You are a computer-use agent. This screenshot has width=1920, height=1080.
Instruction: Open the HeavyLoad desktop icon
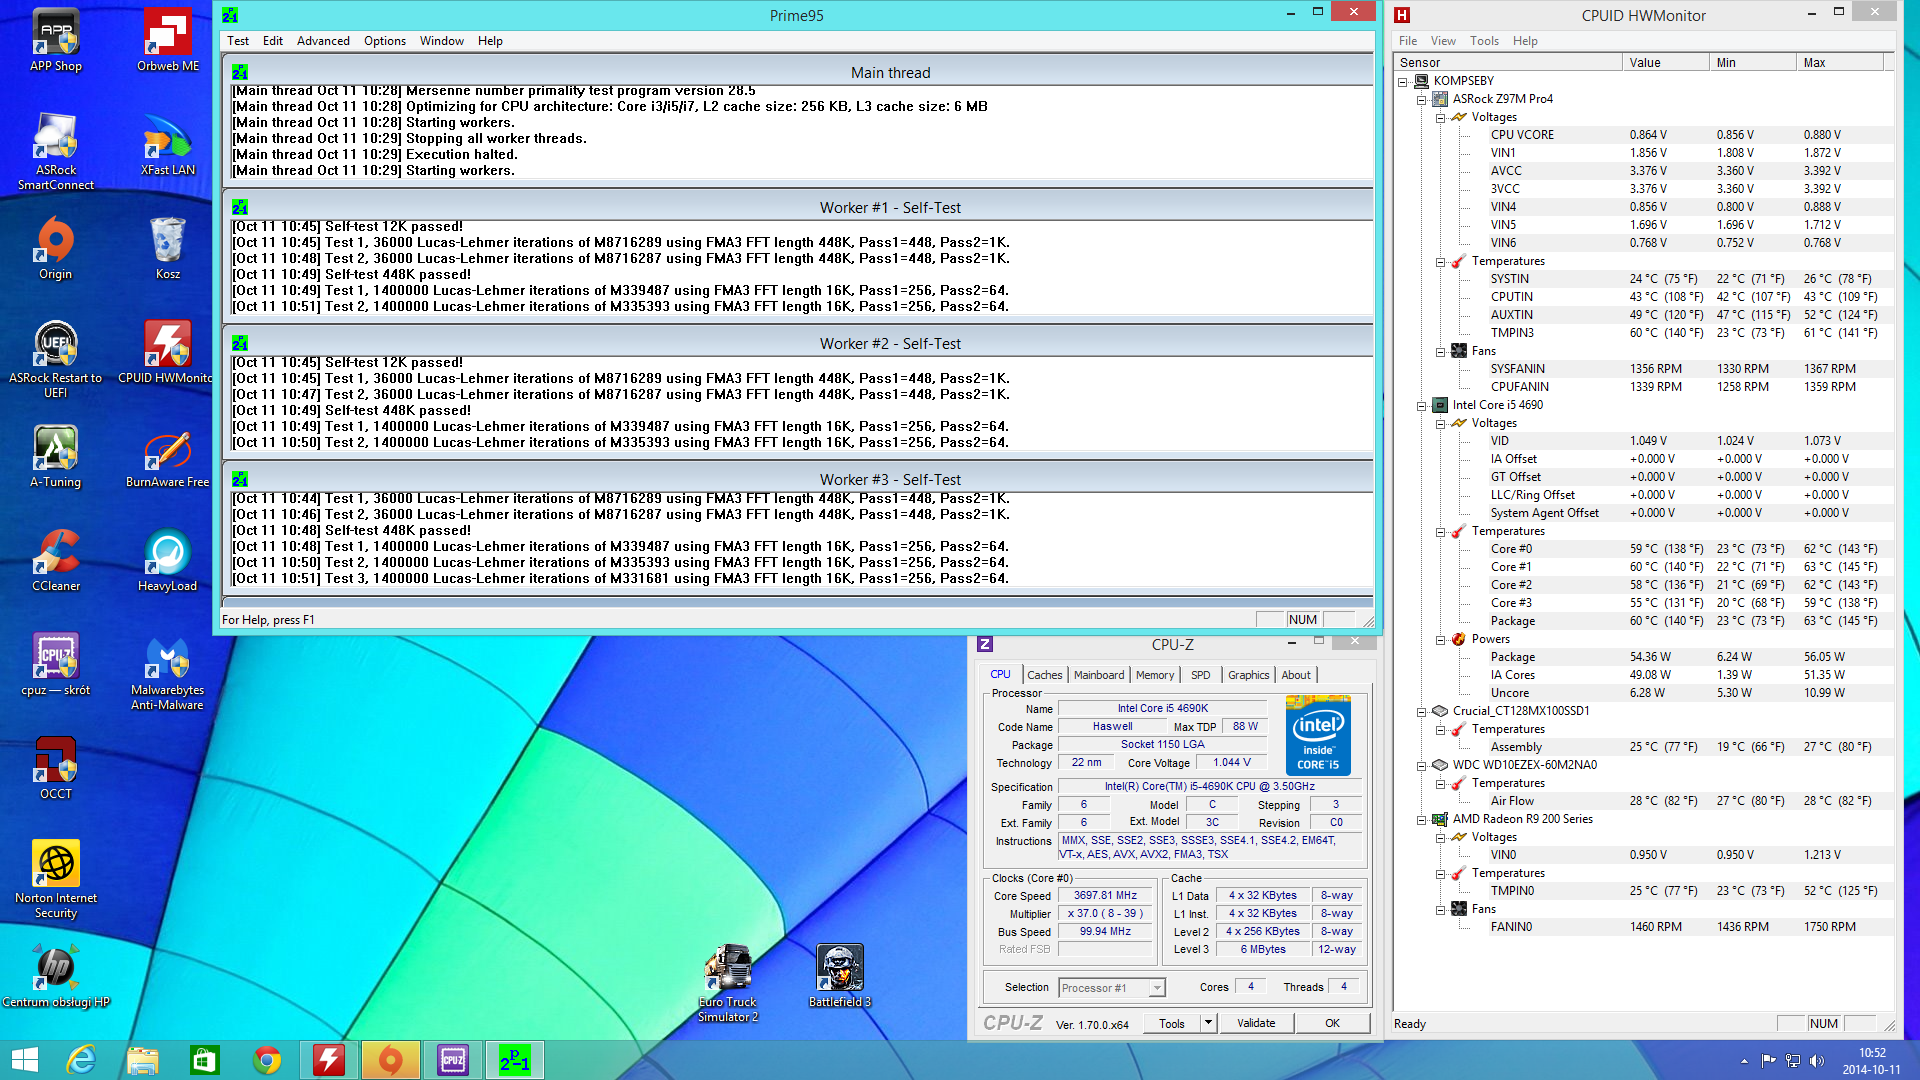pyautogui.click(x=167, y=557)
